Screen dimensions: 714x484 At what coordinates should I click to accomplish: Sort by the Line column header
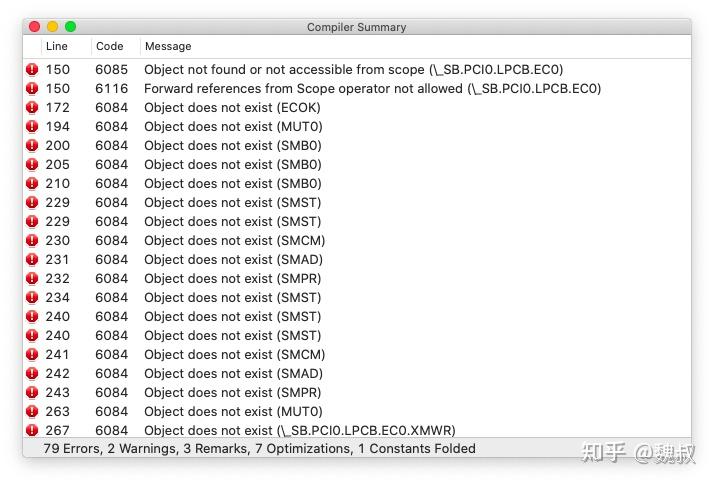[57, 46]
